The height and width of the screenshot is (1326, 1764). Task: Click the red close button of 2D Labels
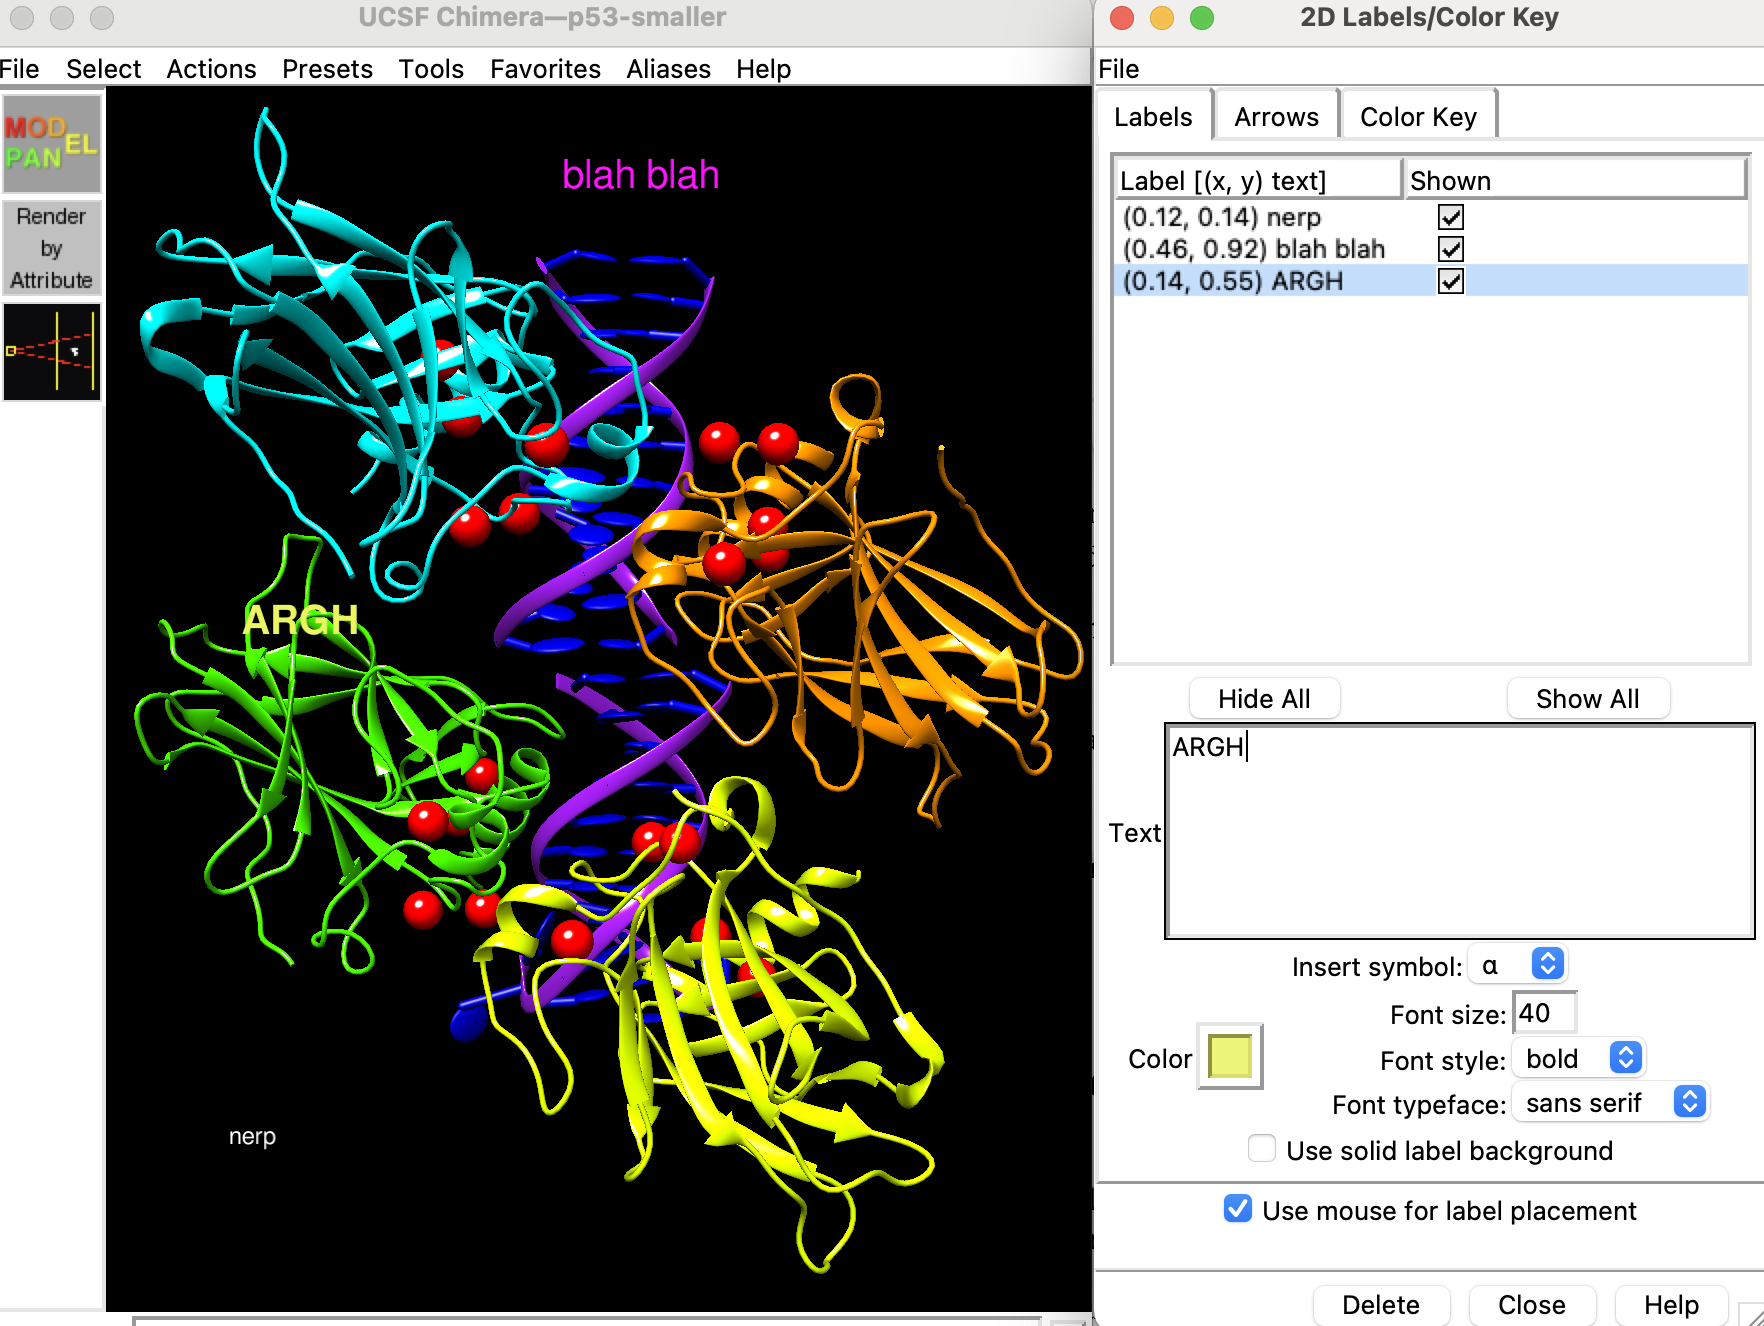[x=1122, y=18]
